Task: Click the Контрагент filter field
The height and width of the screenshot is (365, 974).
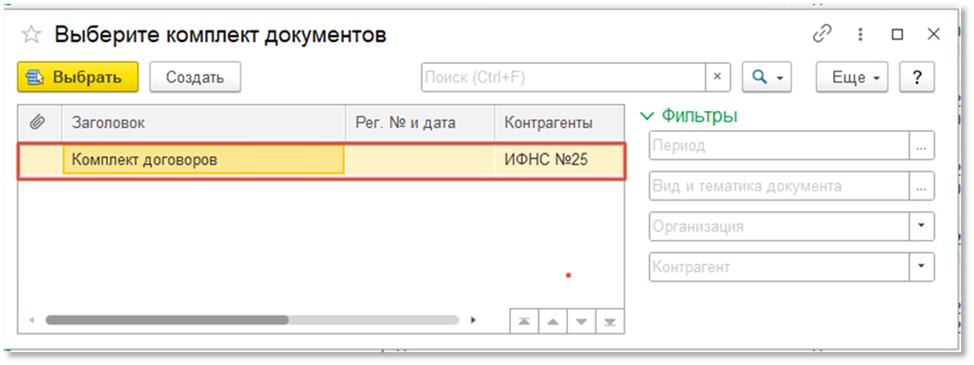Action: 779,267
